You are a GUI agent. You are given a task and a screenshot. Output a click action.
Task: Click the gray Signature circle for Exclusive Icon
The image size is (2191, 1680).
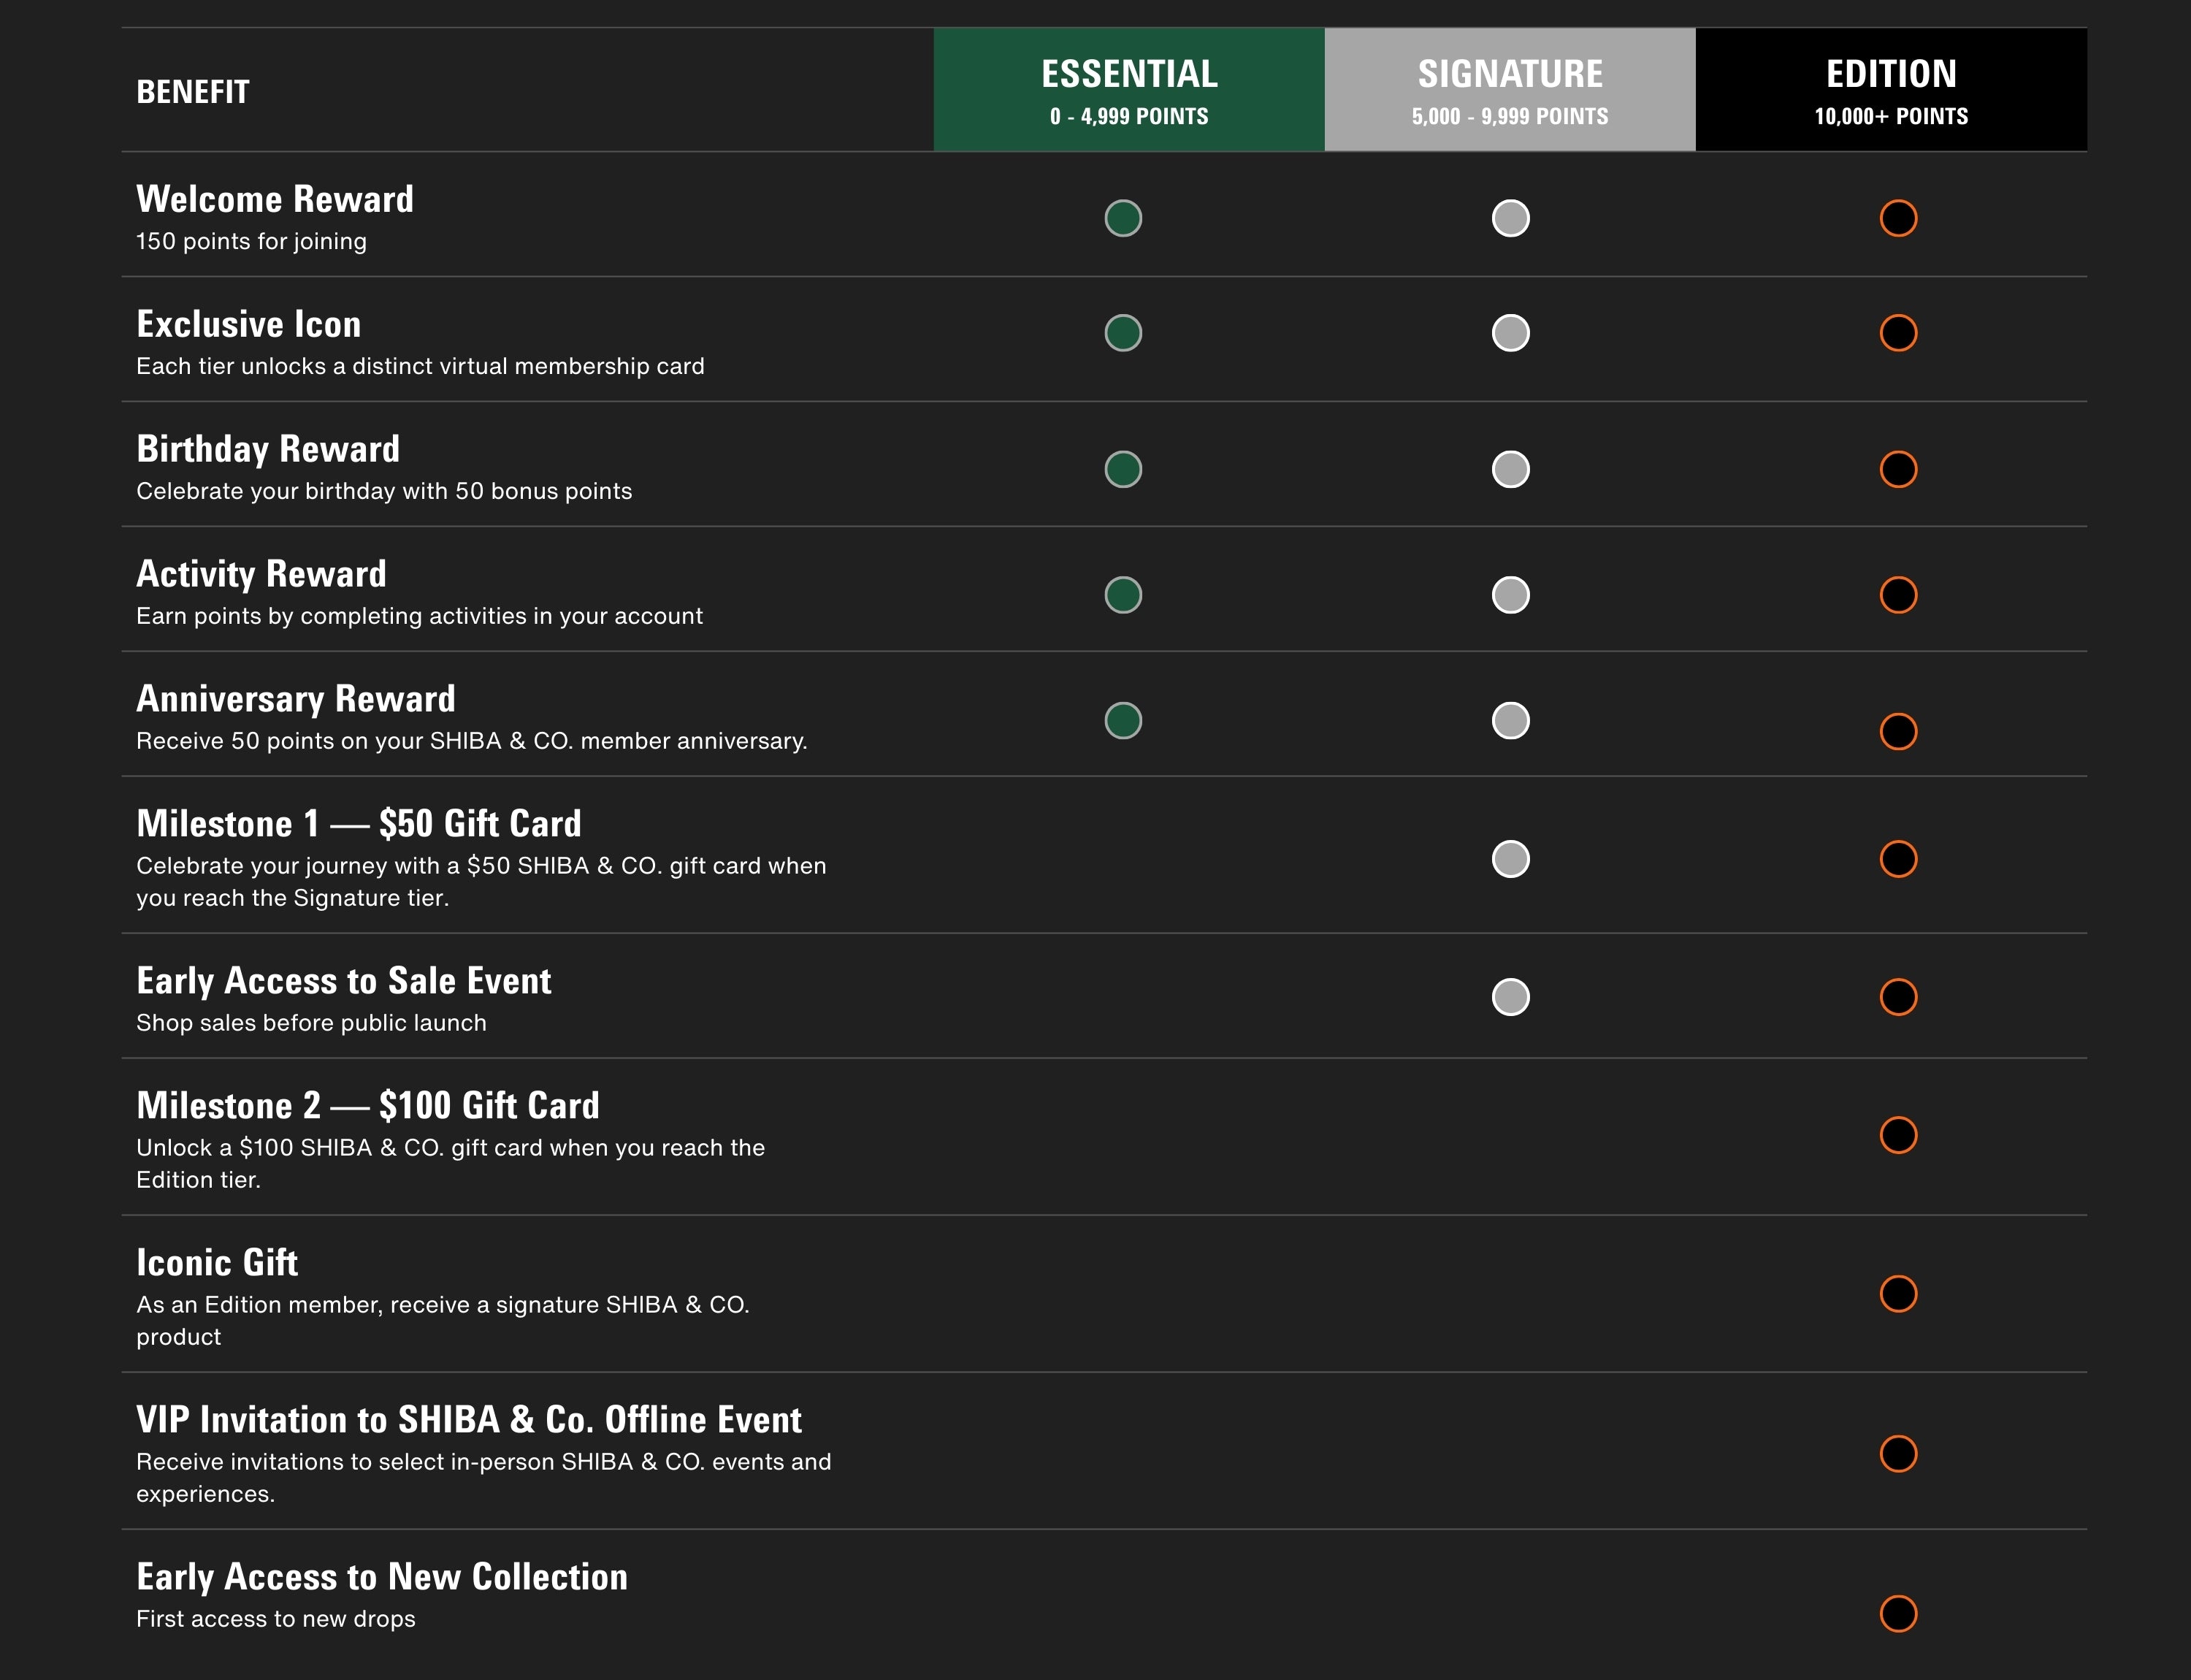coord(1510,333)
